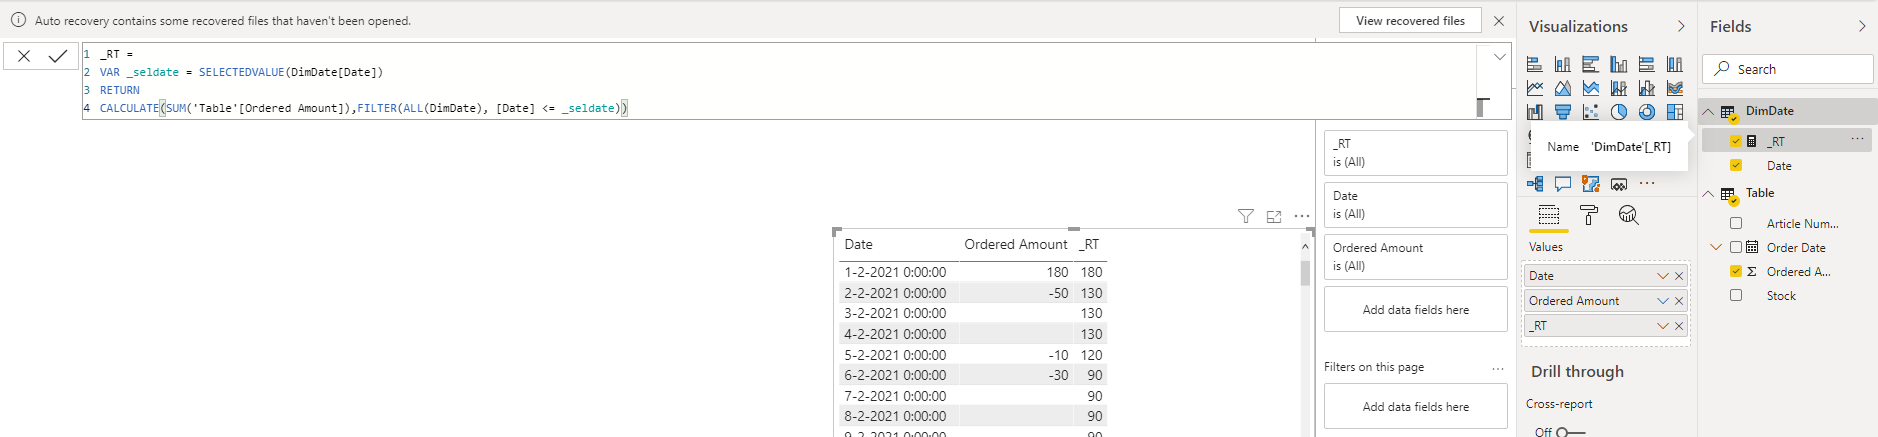Open the _RT is (All) filter card

pos(1415,153)
